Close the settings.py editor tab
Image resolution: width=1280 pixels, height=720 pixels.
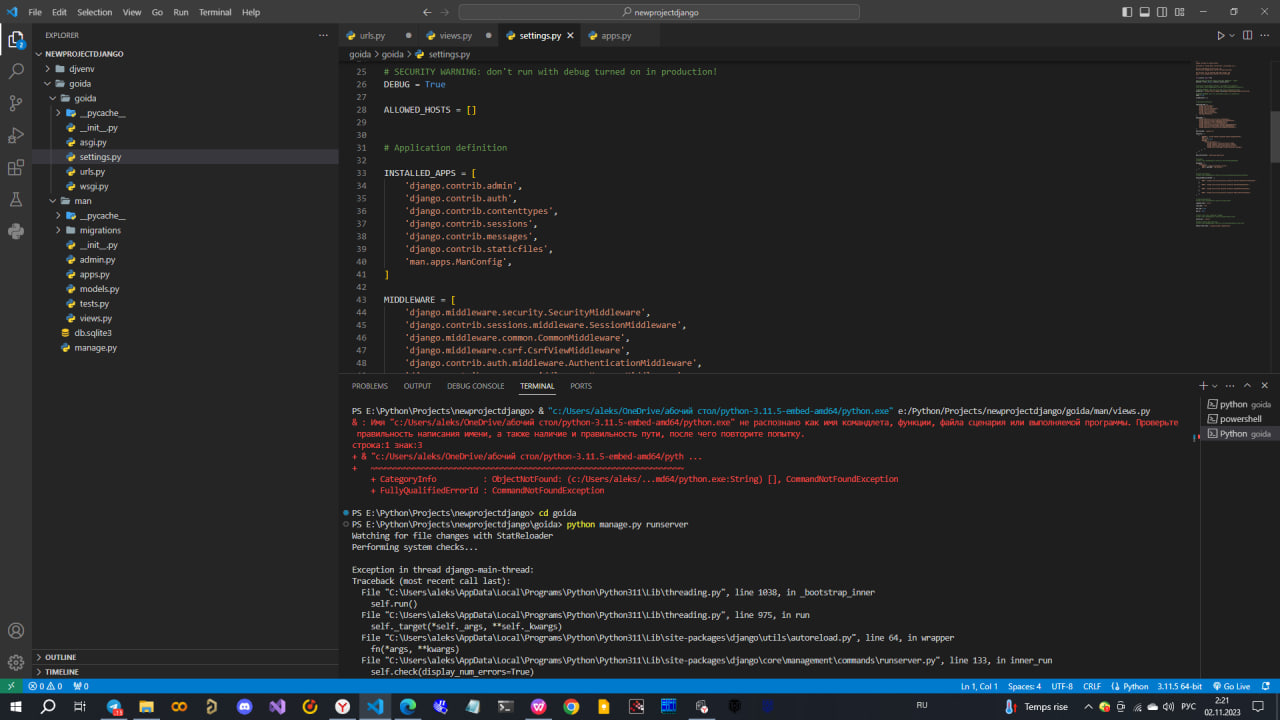click(x=571, y=35)
